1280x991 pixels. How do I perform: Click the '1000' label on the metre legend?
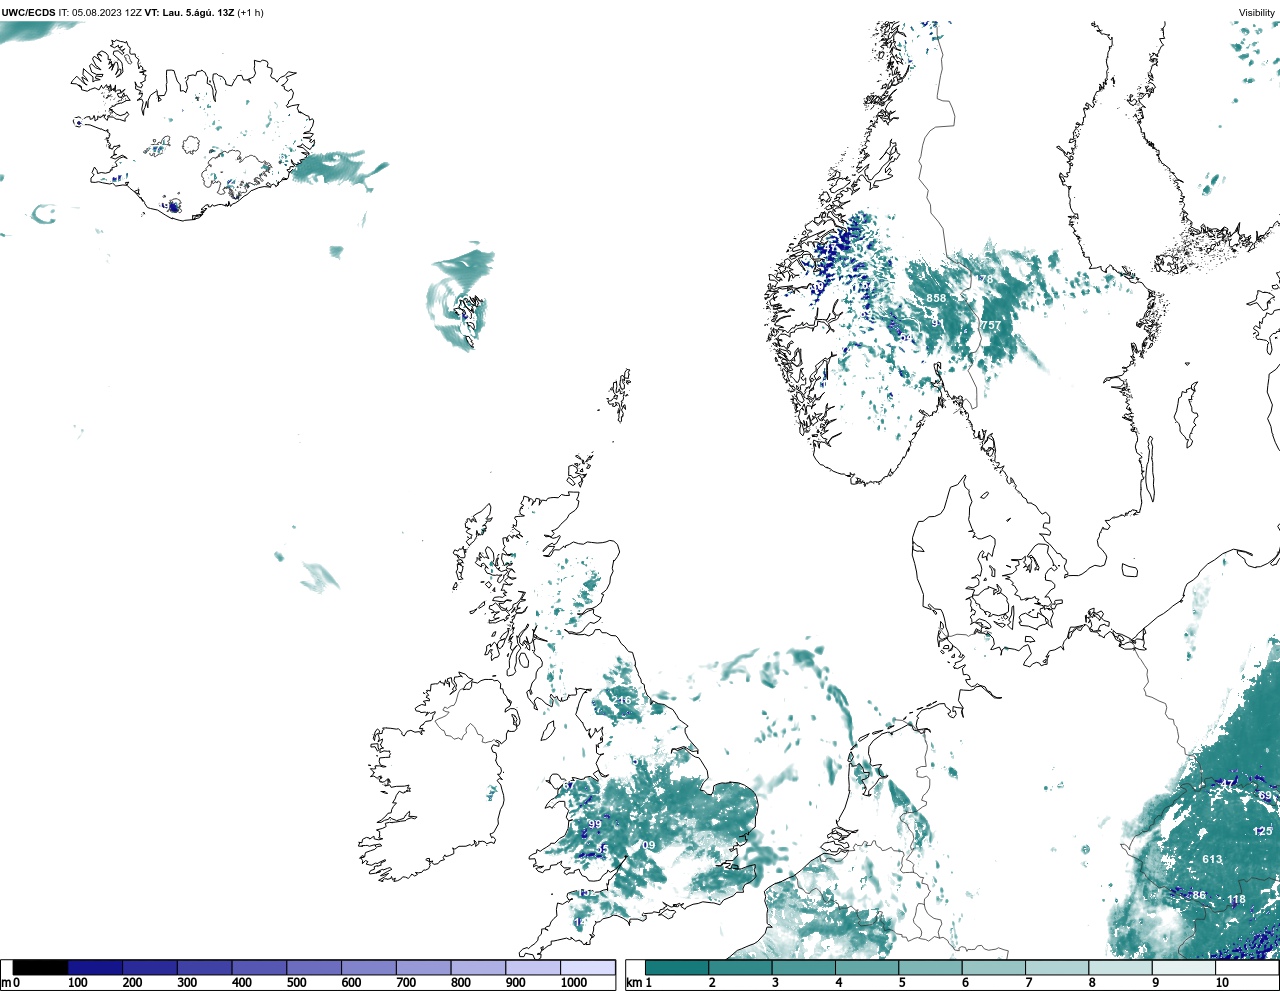pyautogui.click(x=574, y=983)
